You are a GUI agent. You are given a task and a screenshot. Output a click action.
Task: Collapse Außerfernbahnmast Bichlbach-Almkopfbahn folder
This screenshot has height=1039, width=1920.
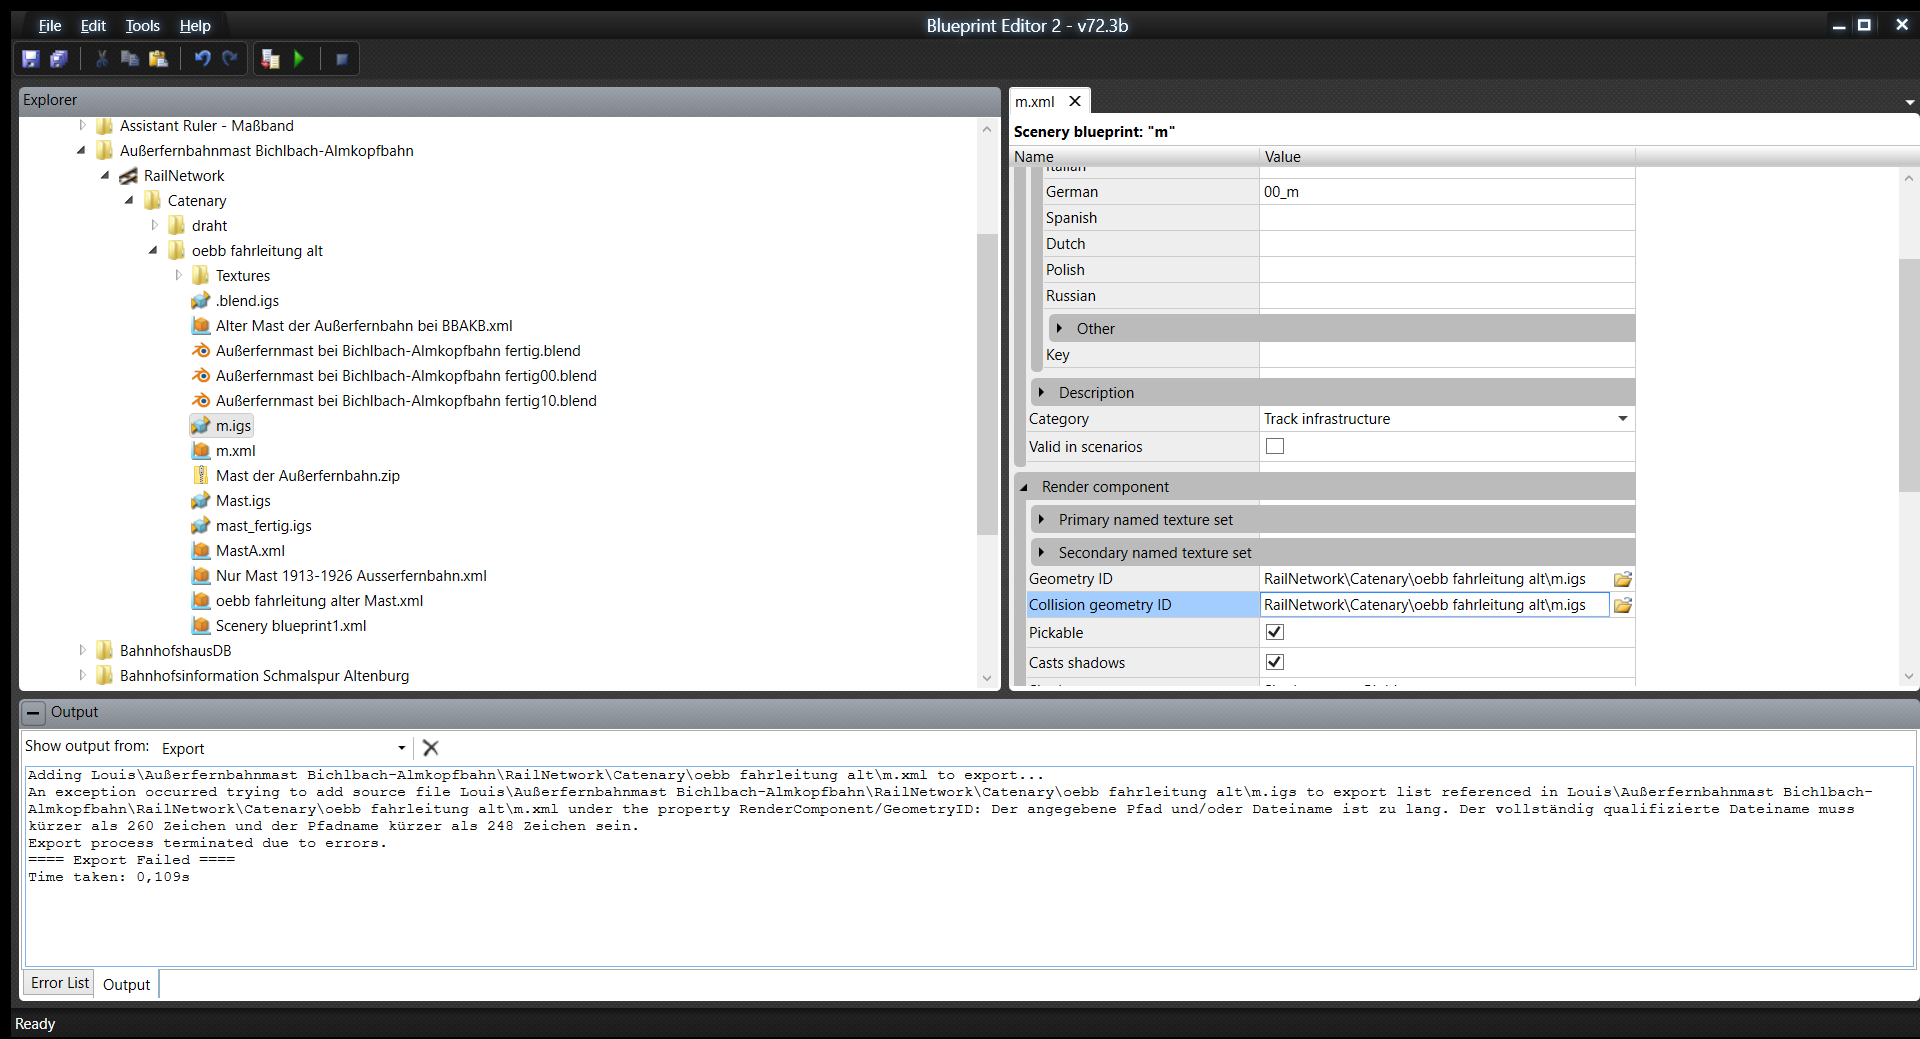[x=82, y=151]
